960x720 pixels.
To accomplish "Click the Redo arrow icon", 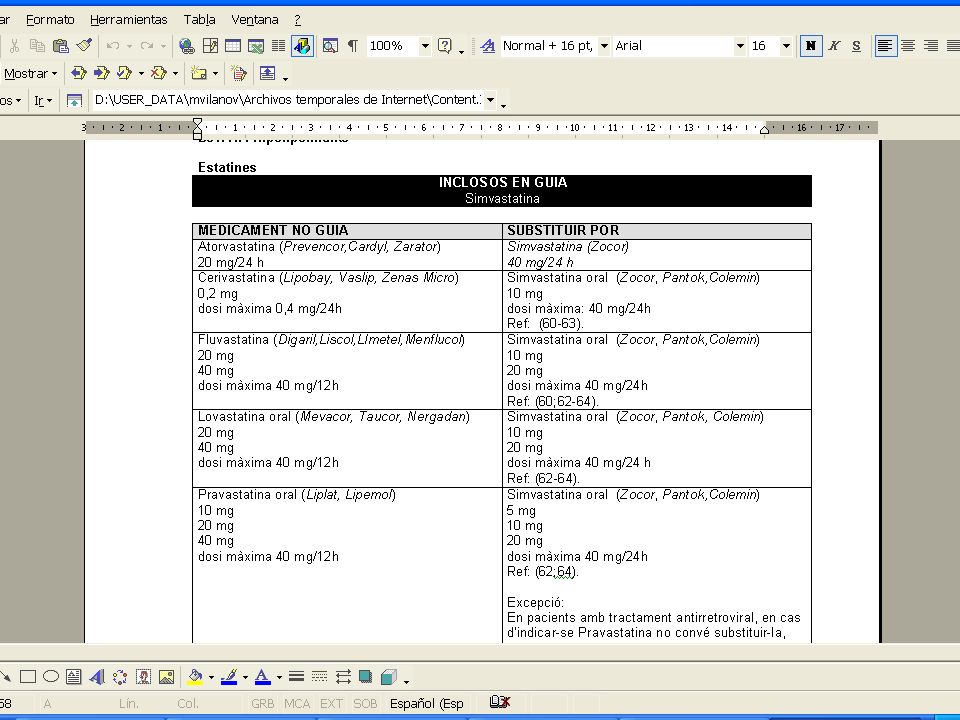I will [147, 46].
